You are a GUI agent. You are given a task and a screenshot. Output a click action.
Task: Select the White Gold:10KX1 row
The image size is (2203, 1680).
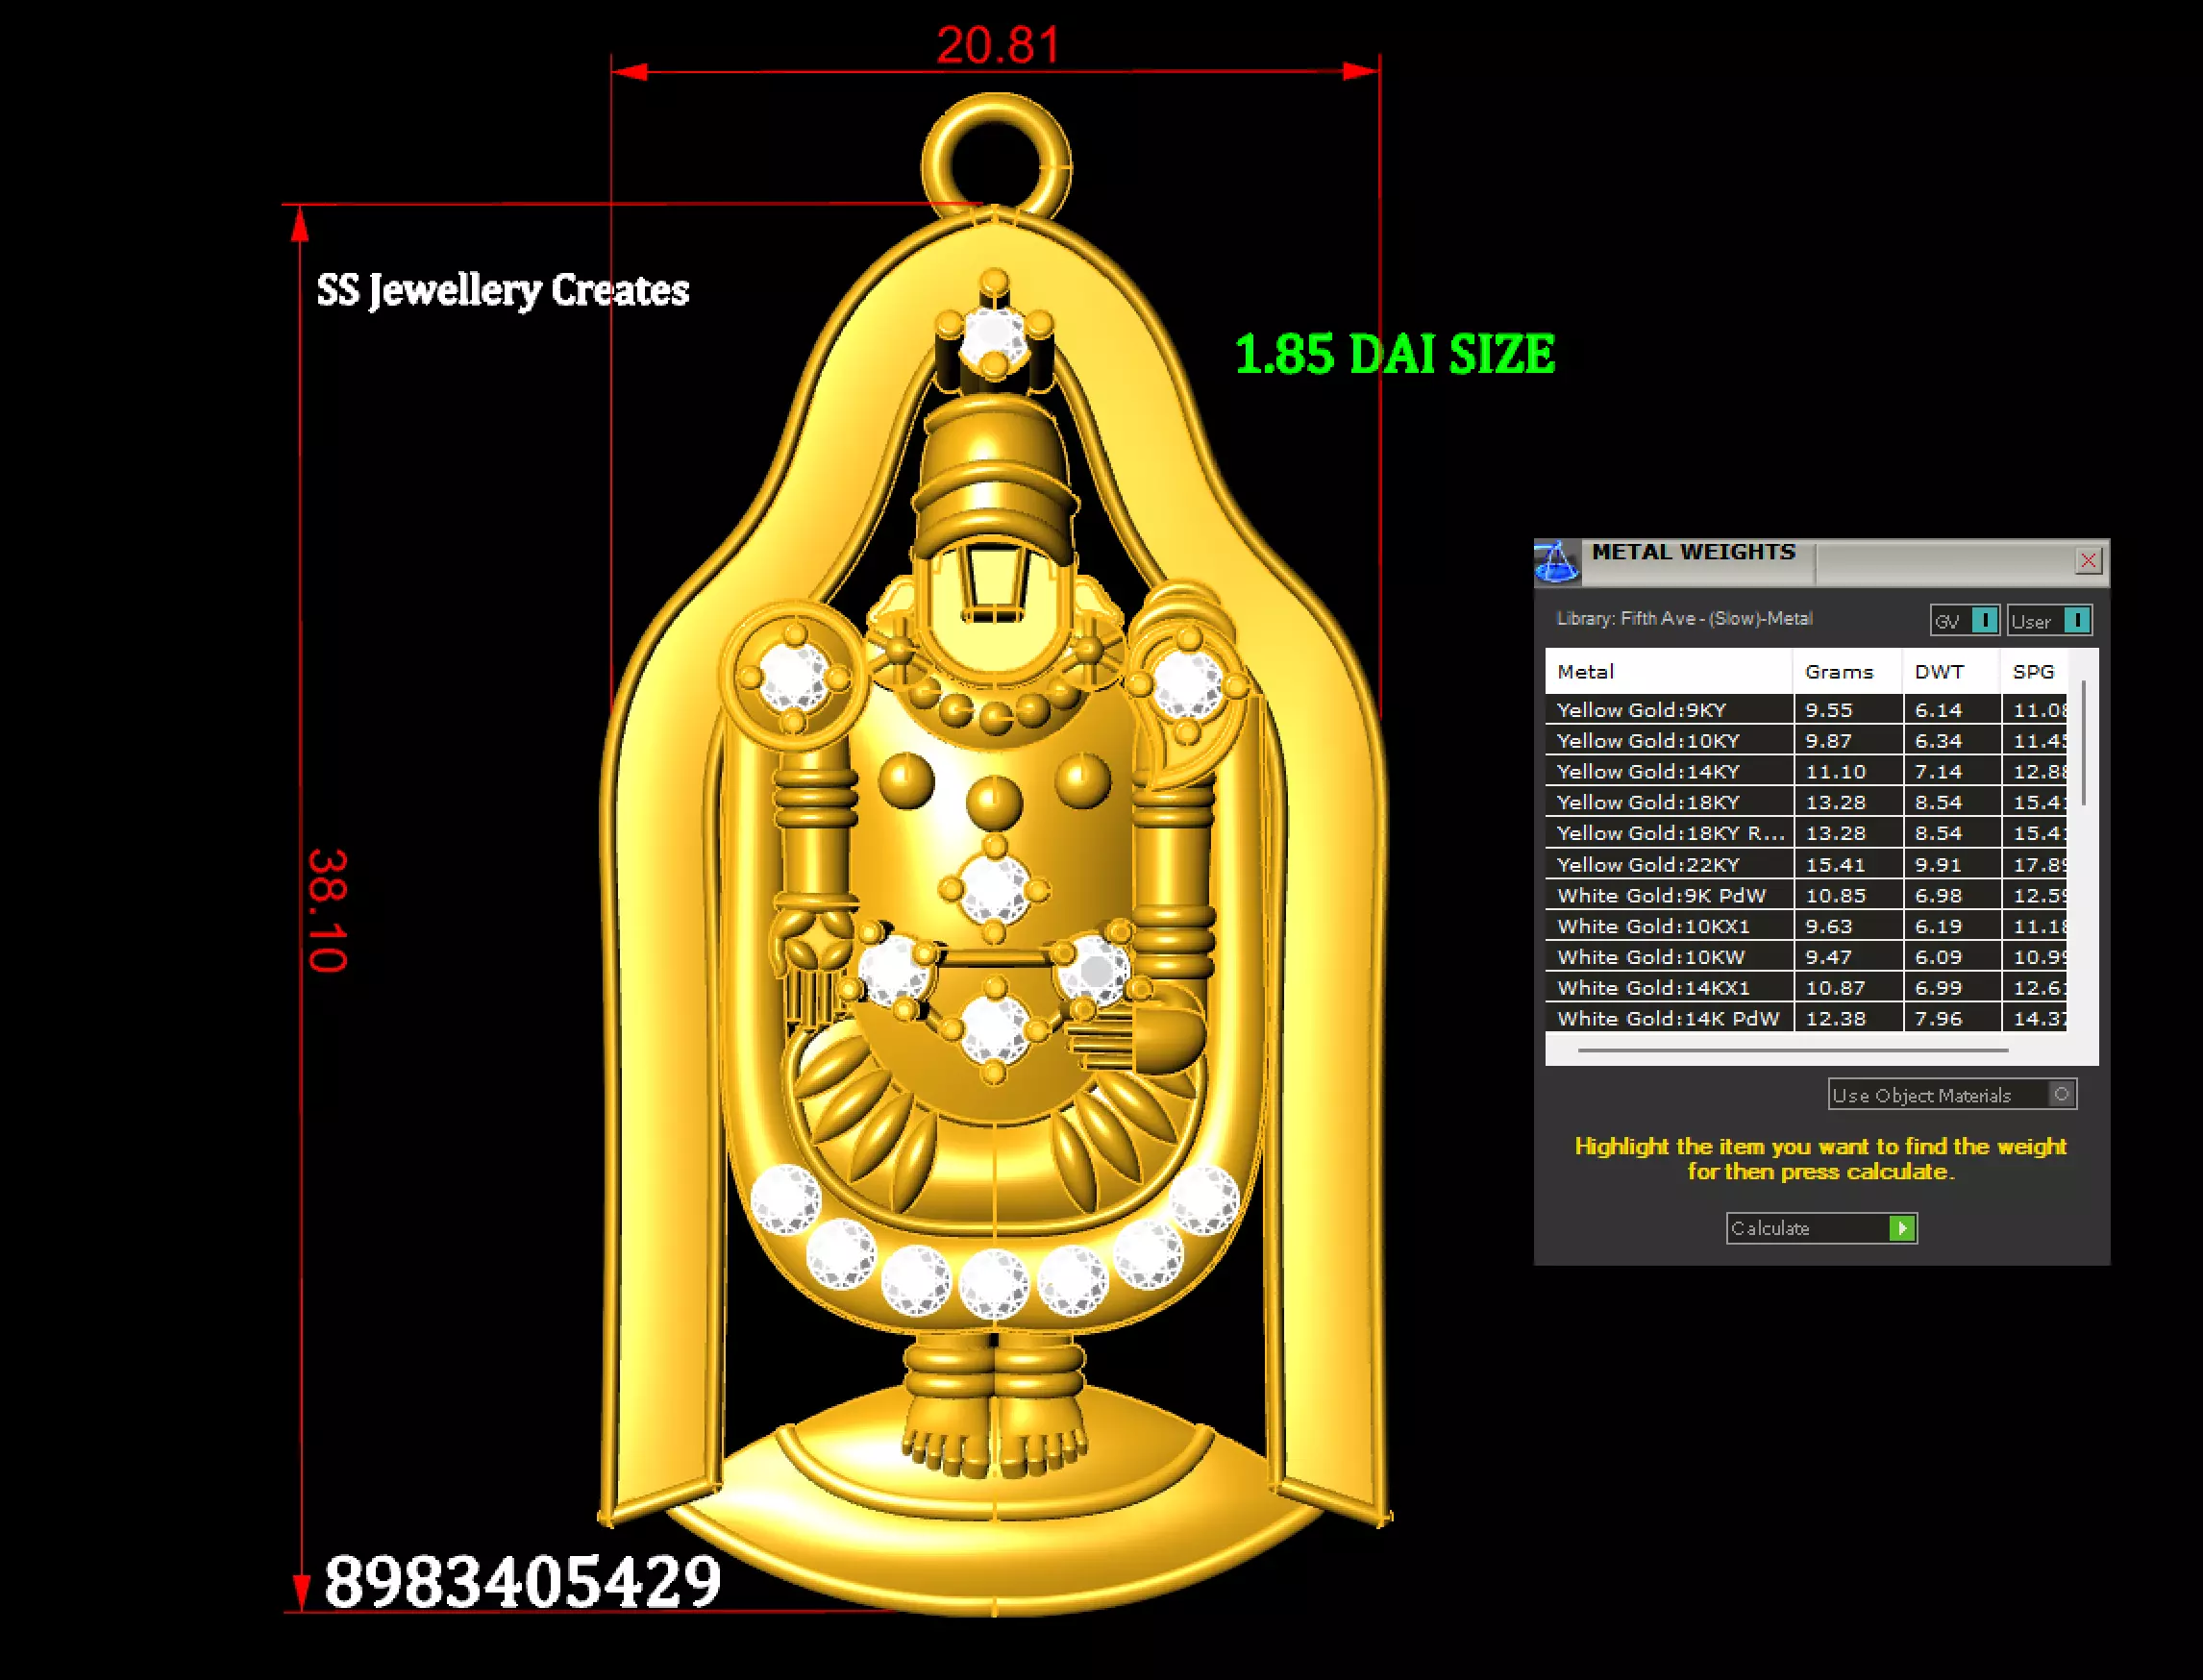(1806, 926)
